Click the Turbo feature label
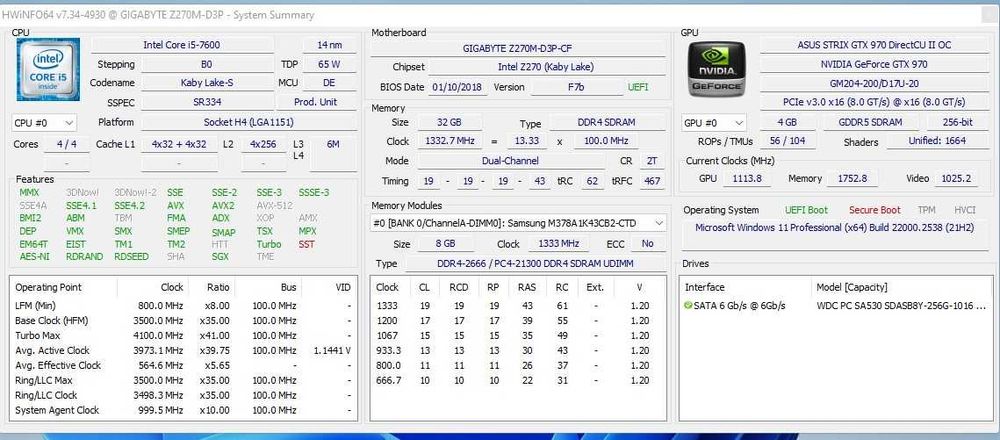1000x440 pixels. (269, 244)
